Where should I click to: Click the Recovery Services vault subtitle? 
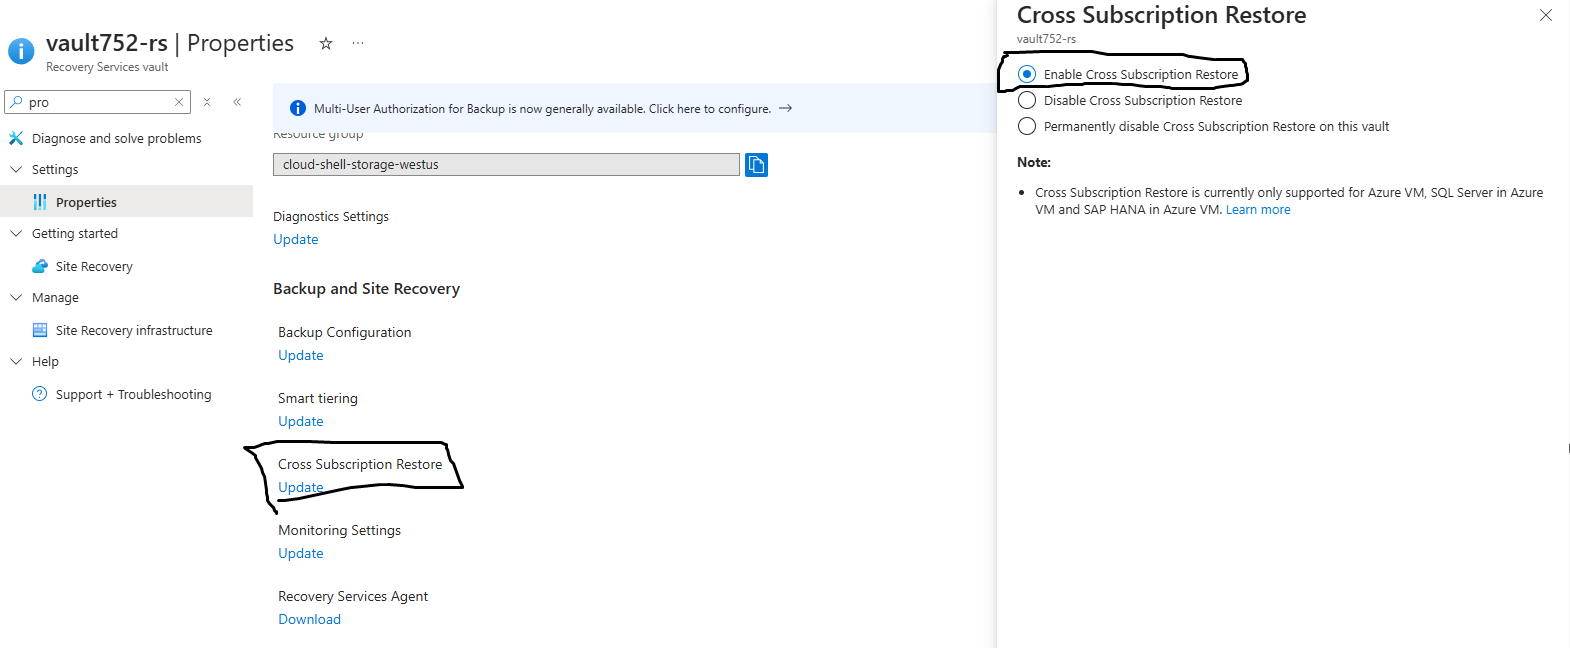(107, 67)
